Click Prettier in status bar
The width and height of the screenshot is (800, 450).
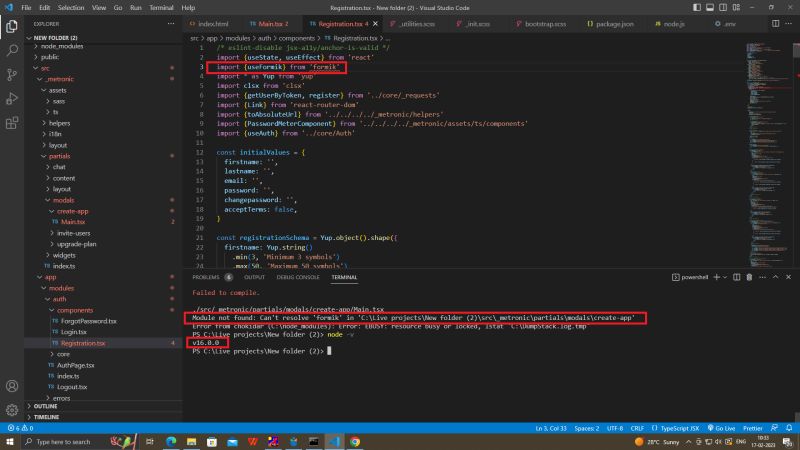point(753,428)
